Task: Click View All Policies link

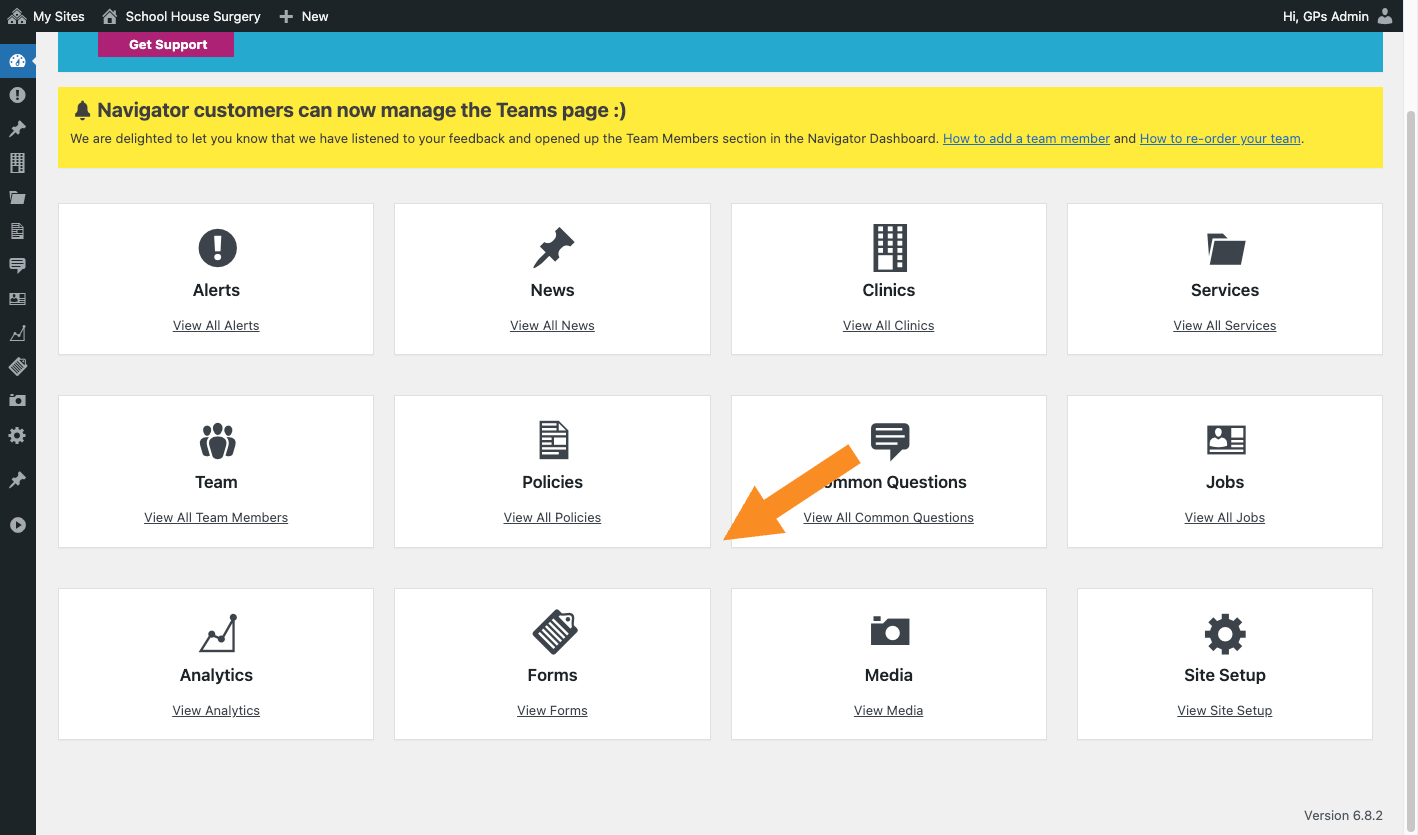Action: click(x=552, y=518)
